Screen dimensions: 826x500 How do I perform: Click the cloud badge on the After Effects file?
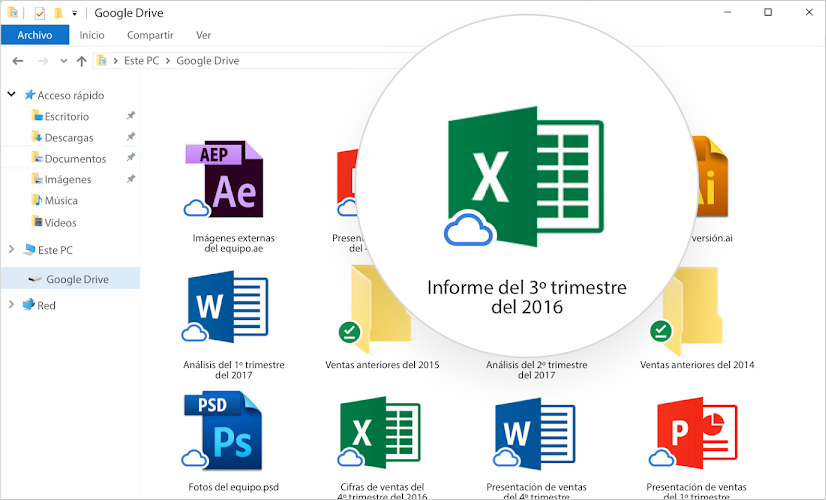196,208
